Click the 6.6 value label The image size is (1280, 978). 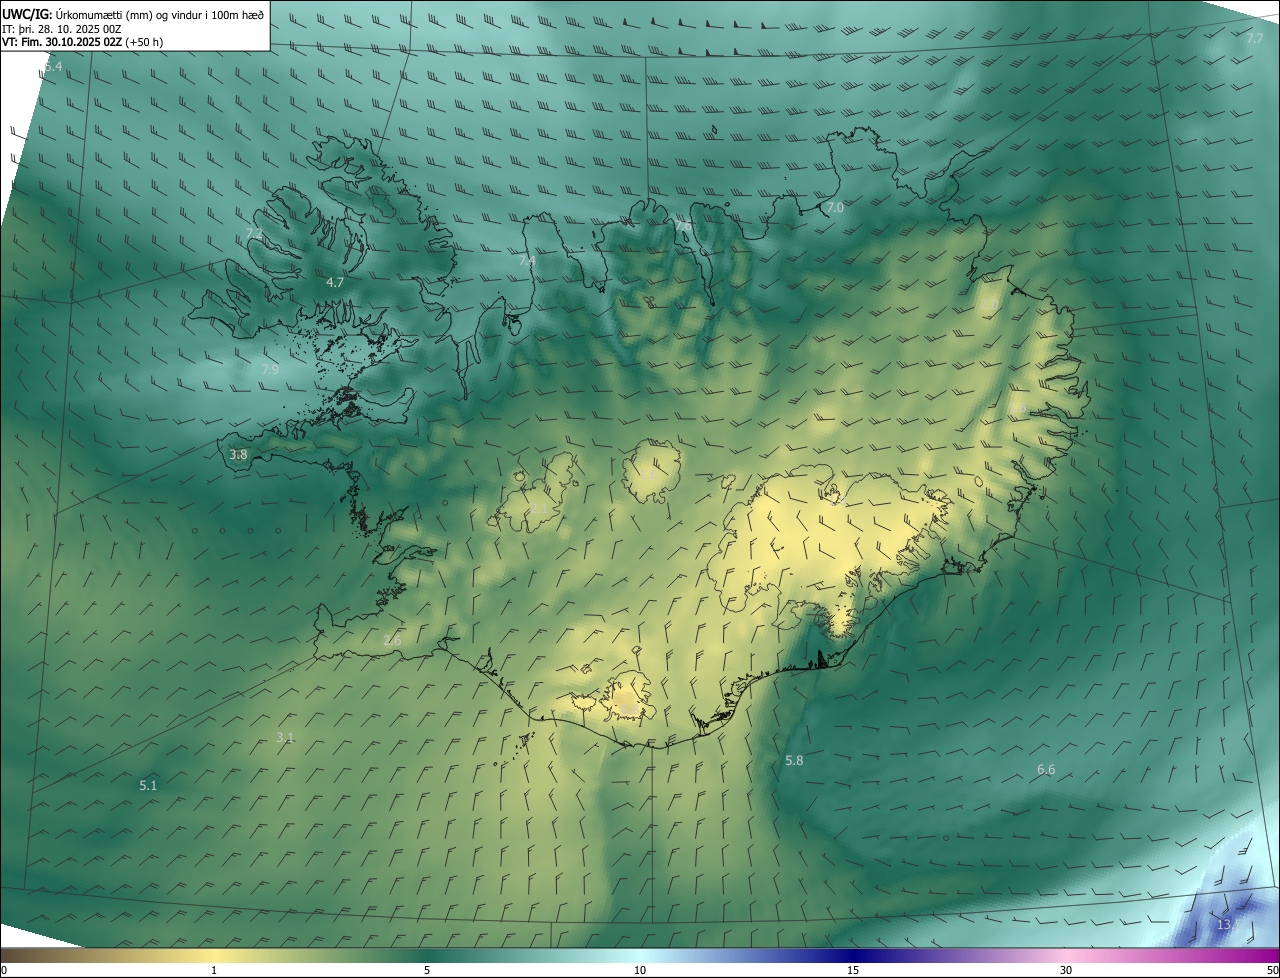(x=1046, y=770)
